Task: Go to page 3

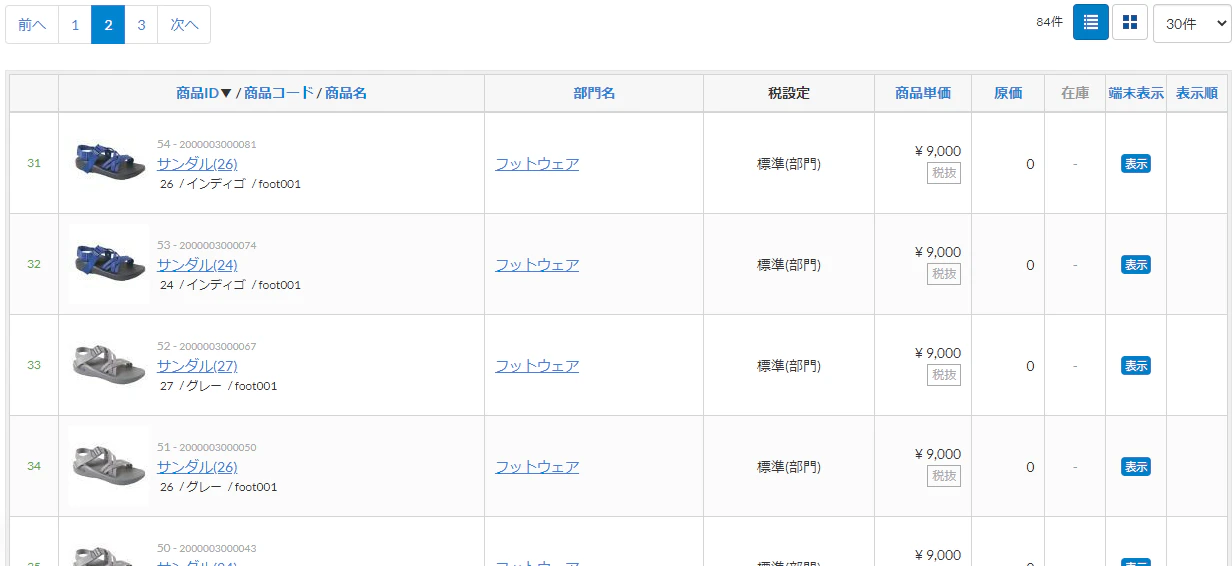Action: tap(141, 25)
